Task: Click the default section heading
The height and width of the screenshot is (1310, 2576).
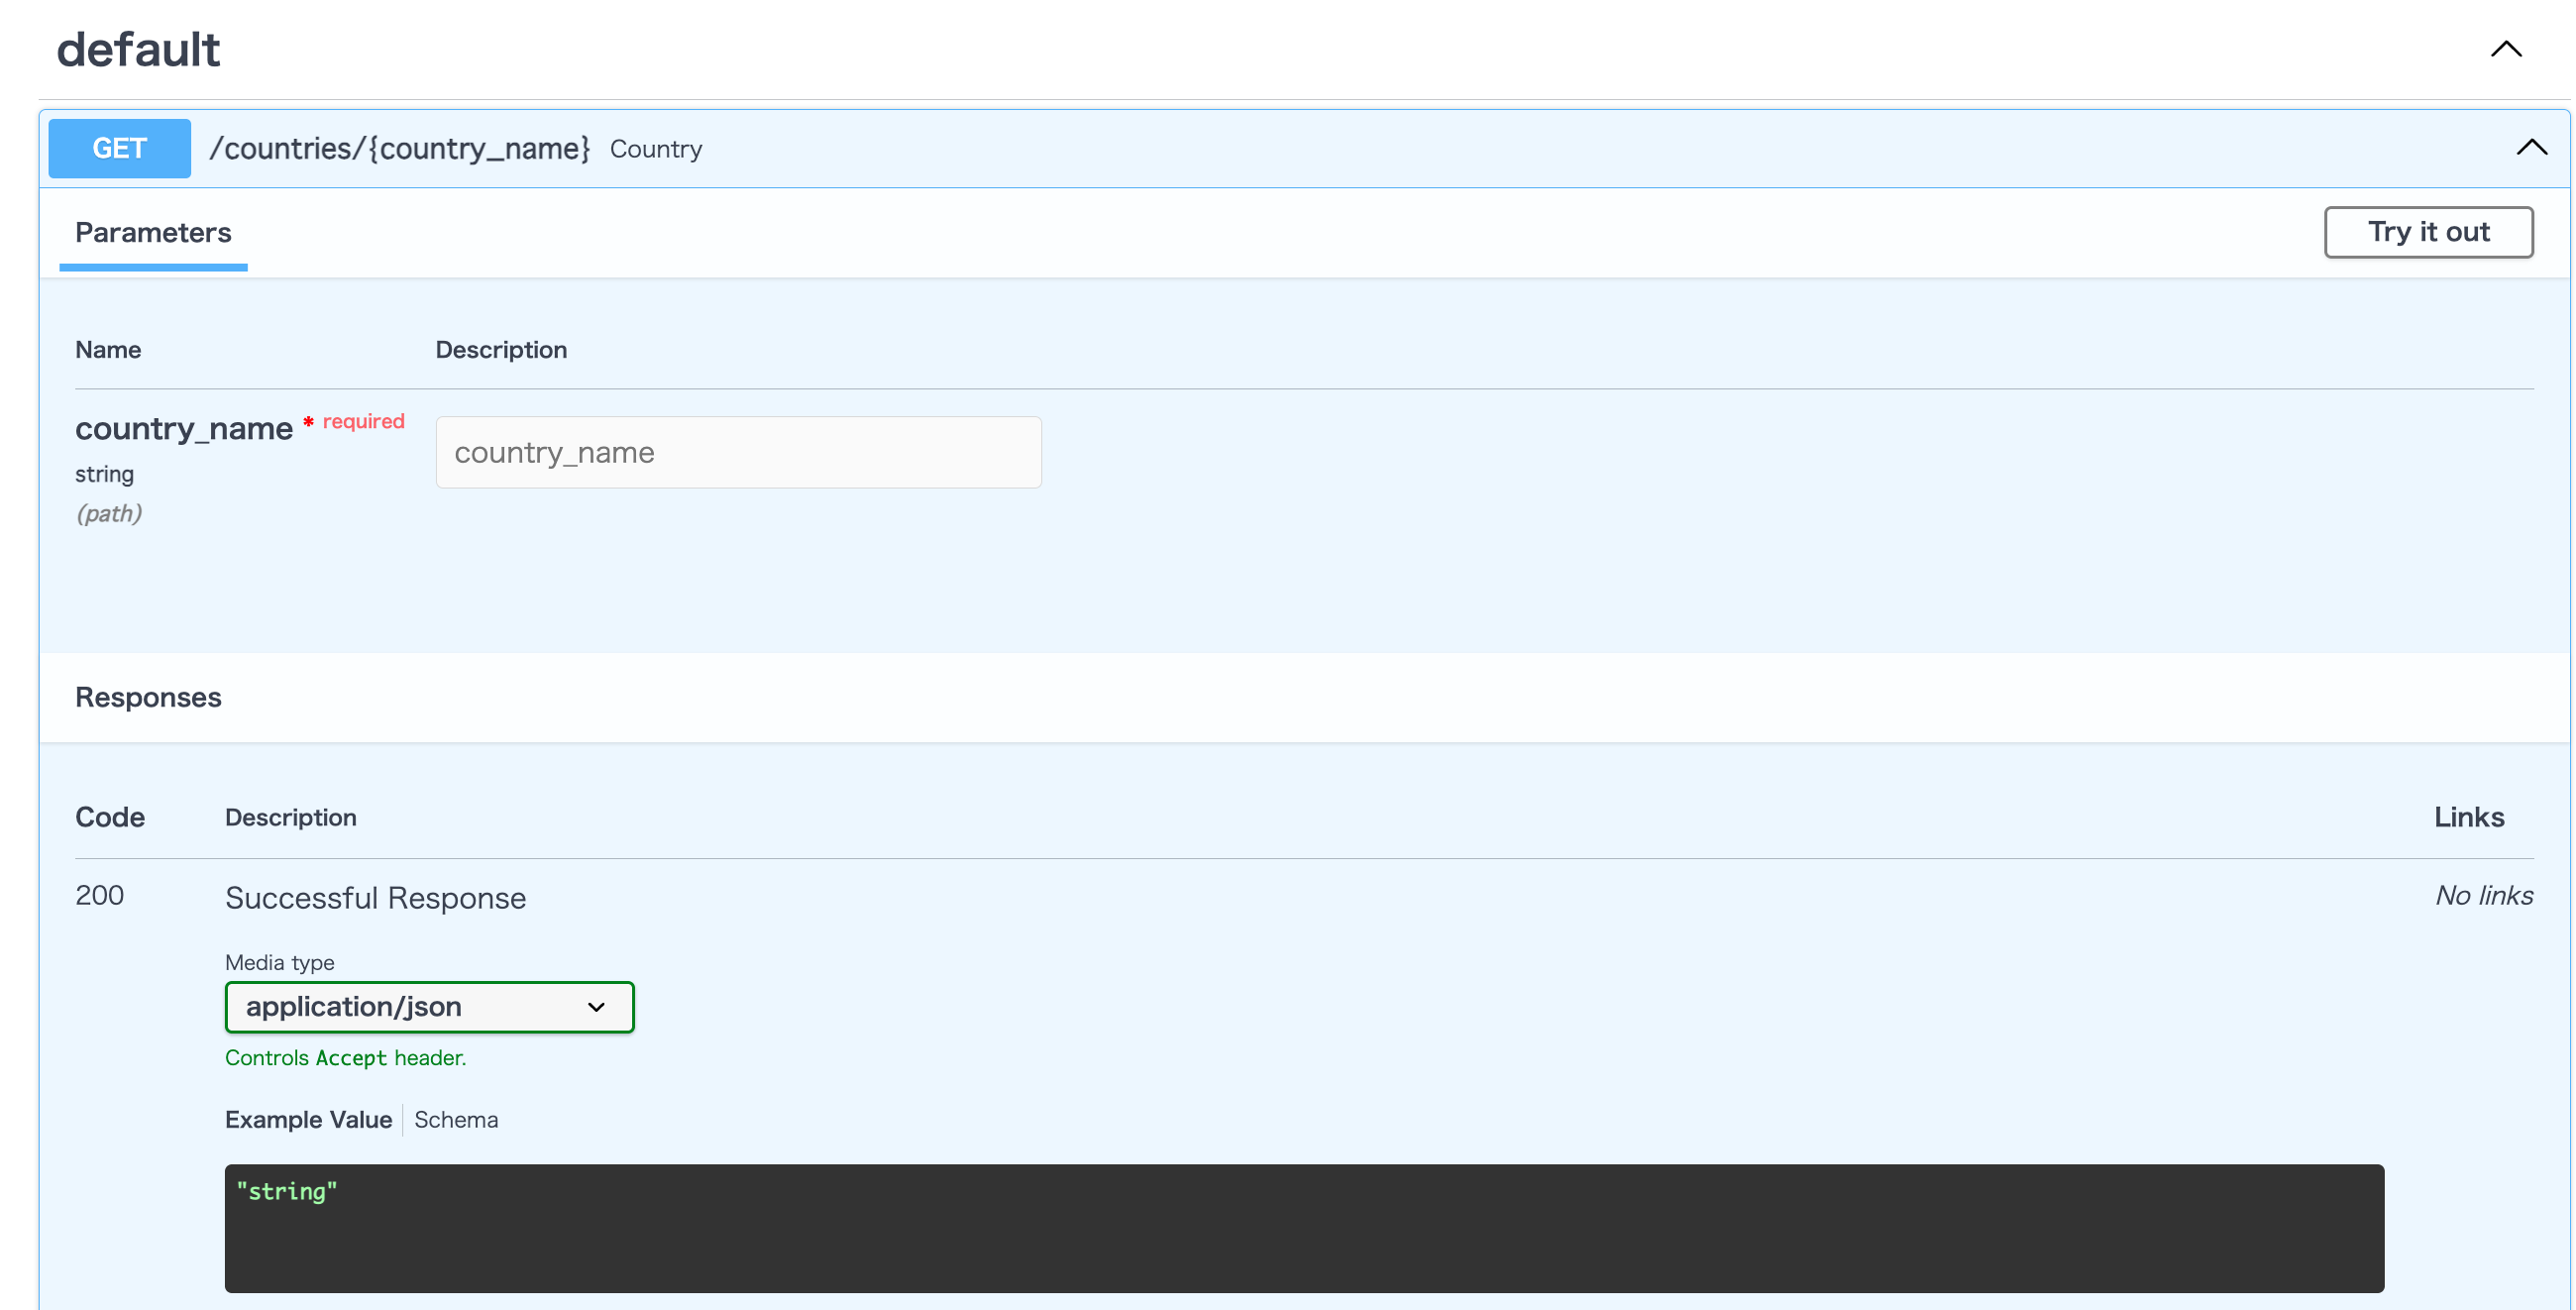Action: coord(137,48)
